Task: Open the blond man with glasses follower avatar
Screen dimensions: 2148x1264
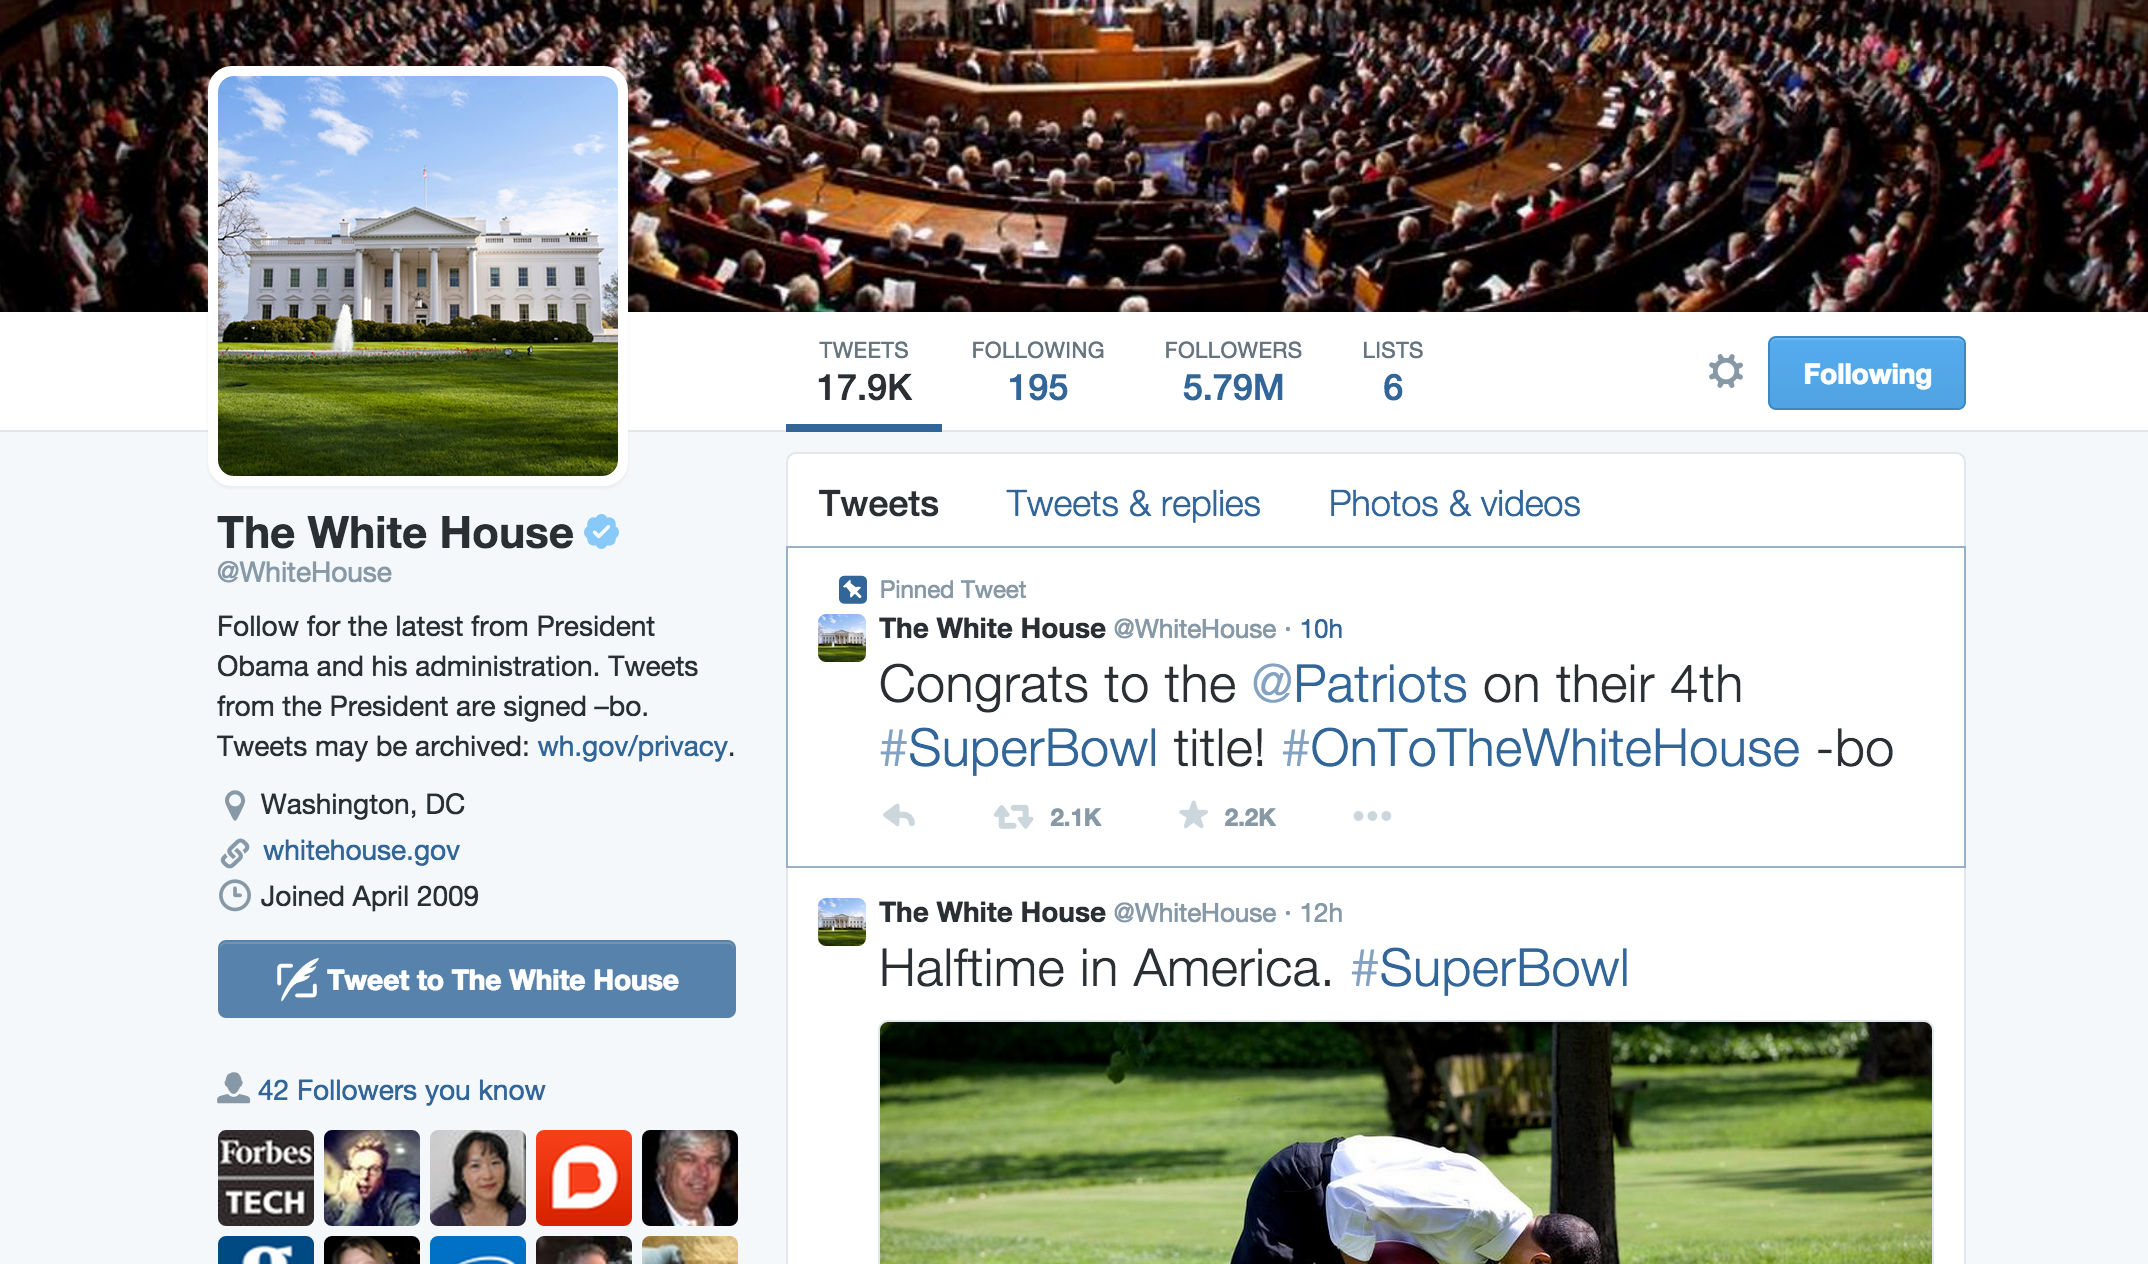Action: (x=372, y=1178)
